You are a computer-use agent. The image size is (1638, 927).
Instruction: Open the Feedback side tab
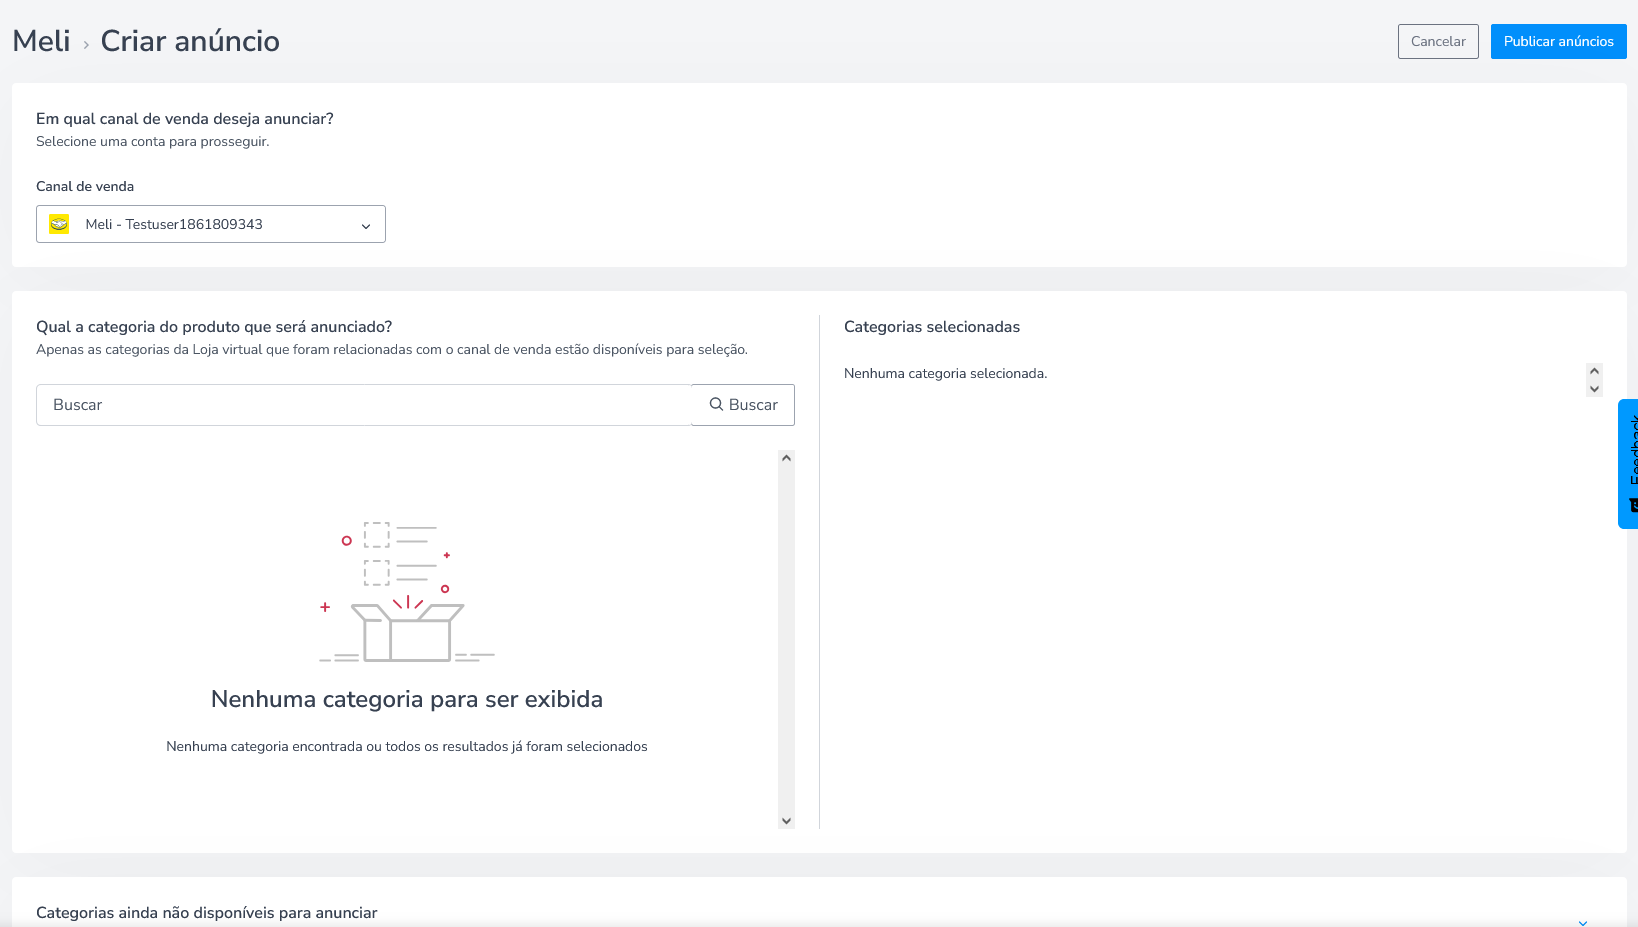[1629, 464]
